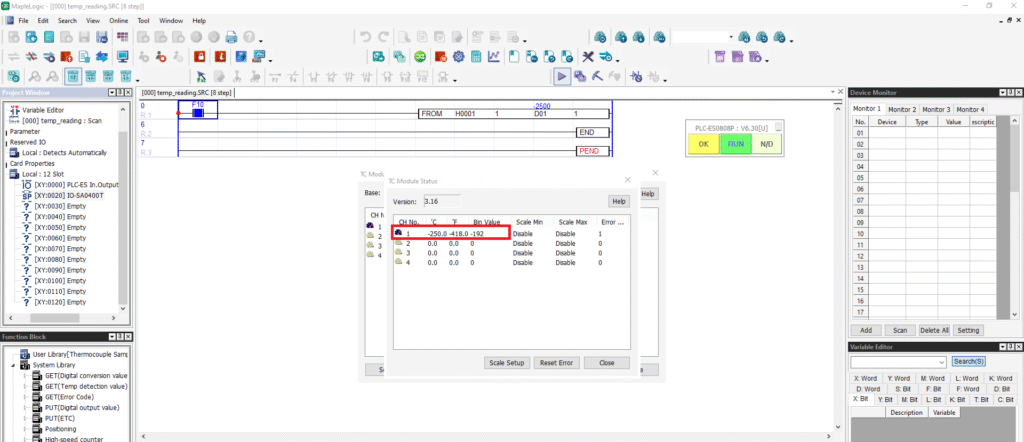Select Variable Editor in project tree
1024x442 pixels.
(x=43, y=110)
